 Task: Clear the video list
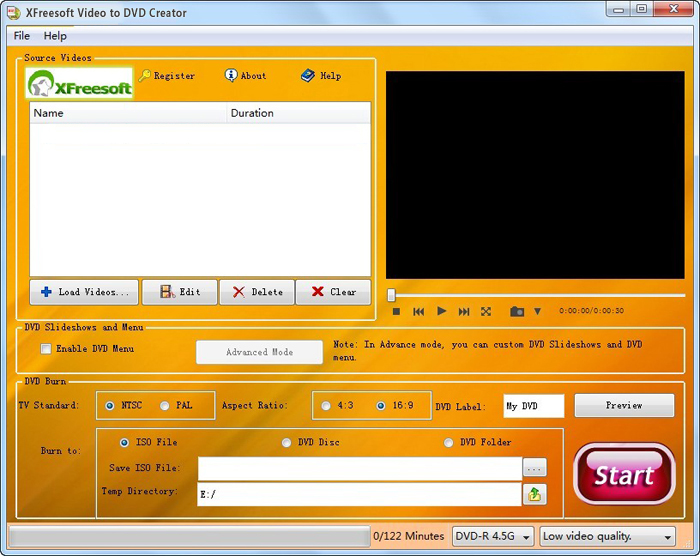coord(333,292)
